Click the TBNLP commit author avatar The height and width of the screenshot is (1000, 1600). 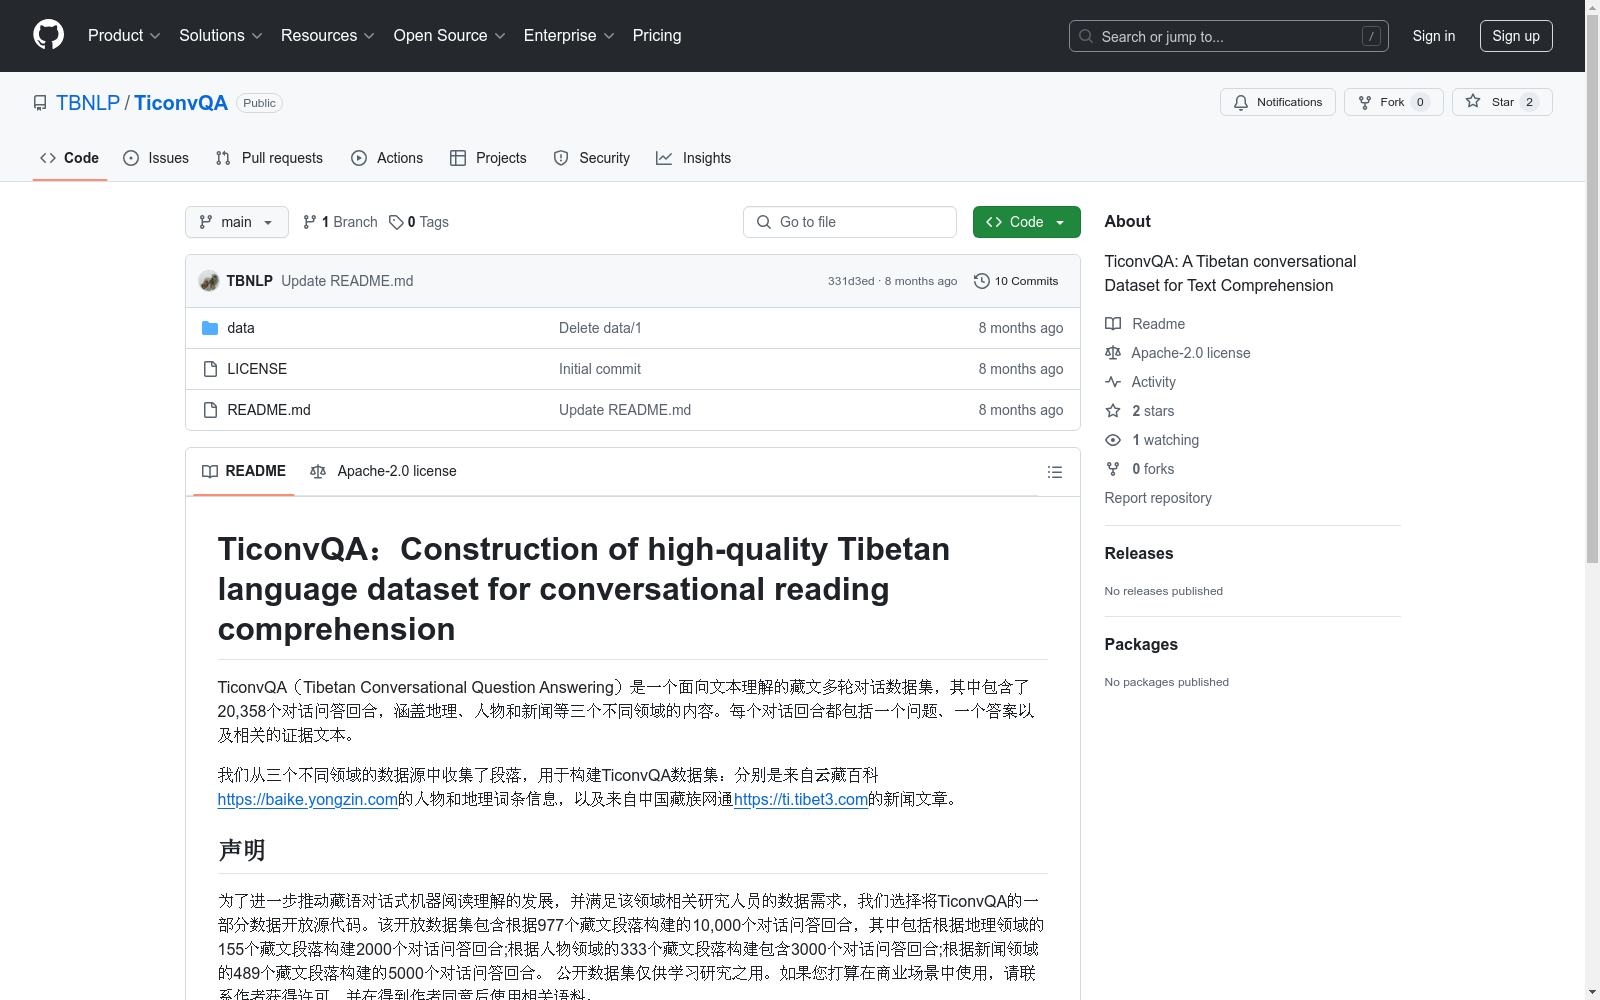pos(209,281)
